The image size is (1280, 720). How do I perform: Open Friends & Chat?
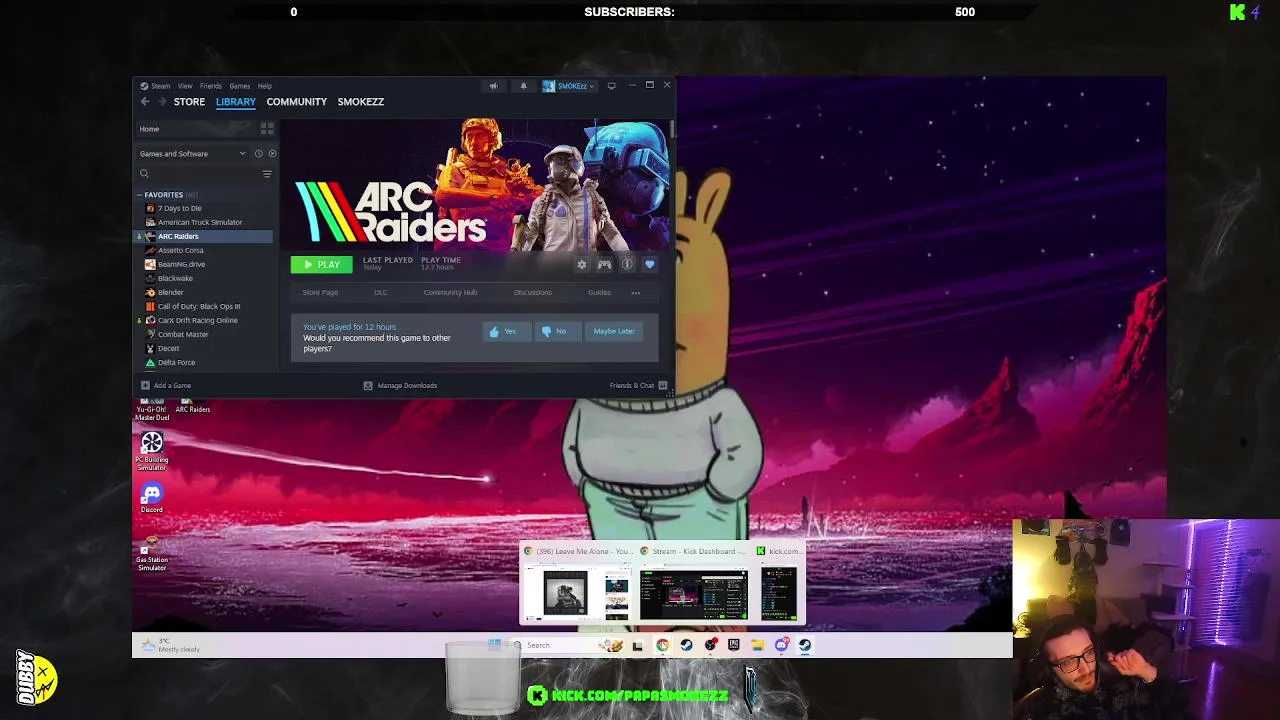tap(638, 385)
